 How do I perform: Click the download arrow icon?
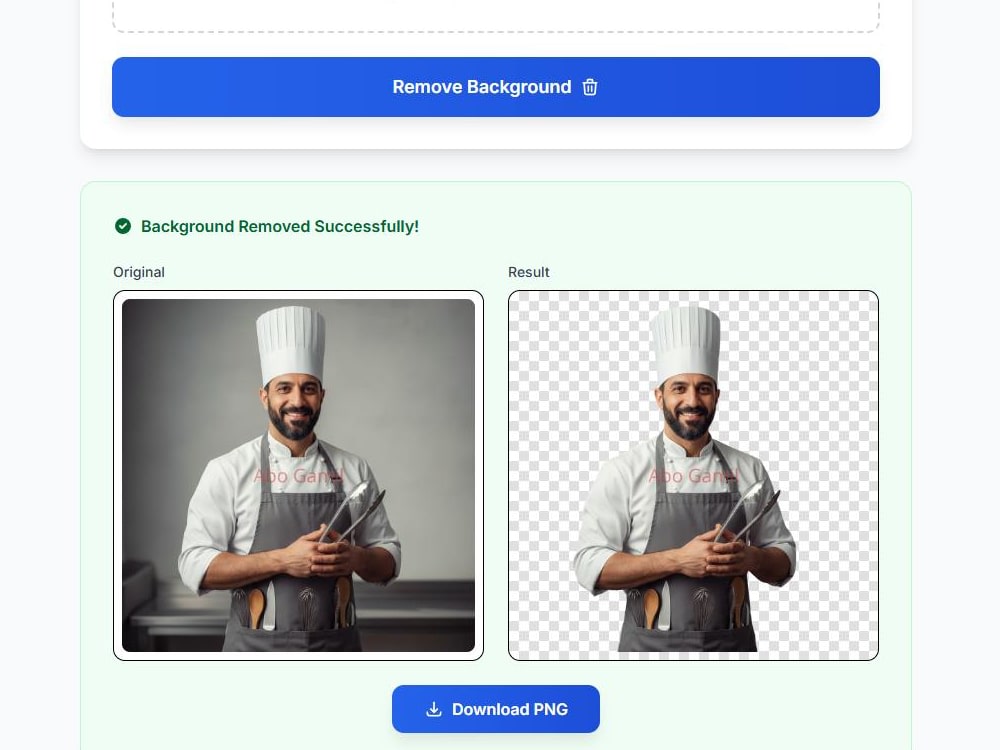[434, 709]
